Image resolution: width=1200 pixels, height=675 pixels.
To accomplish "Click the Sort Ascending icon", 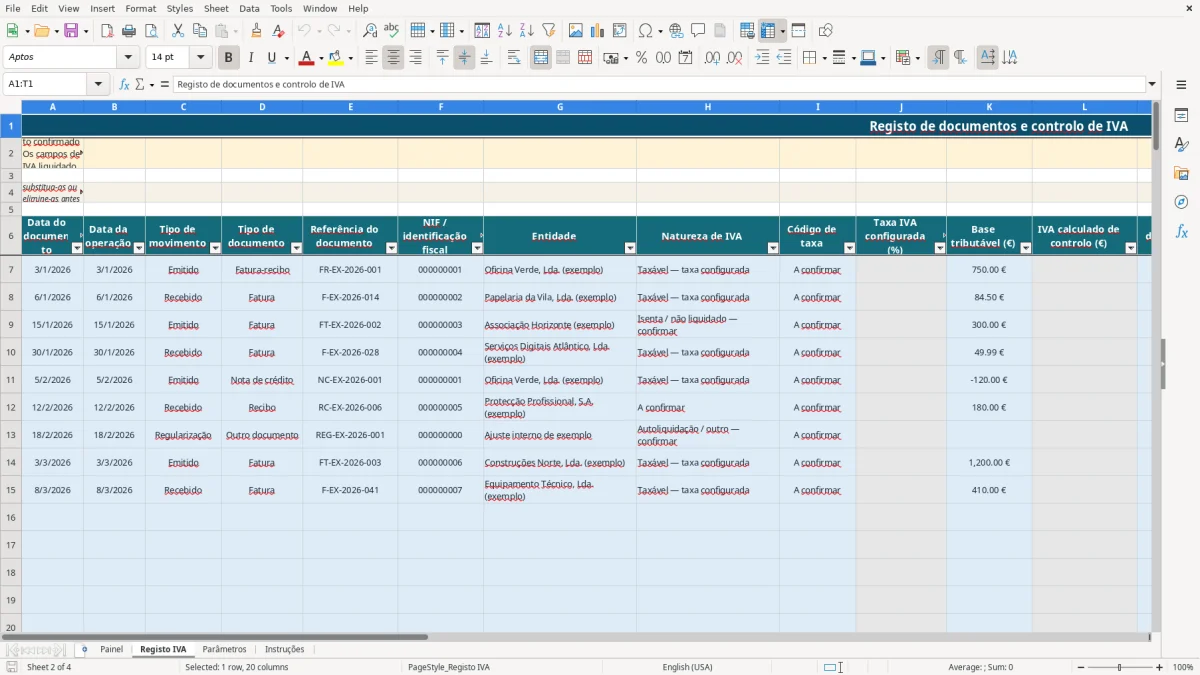I will coord(505,31).
